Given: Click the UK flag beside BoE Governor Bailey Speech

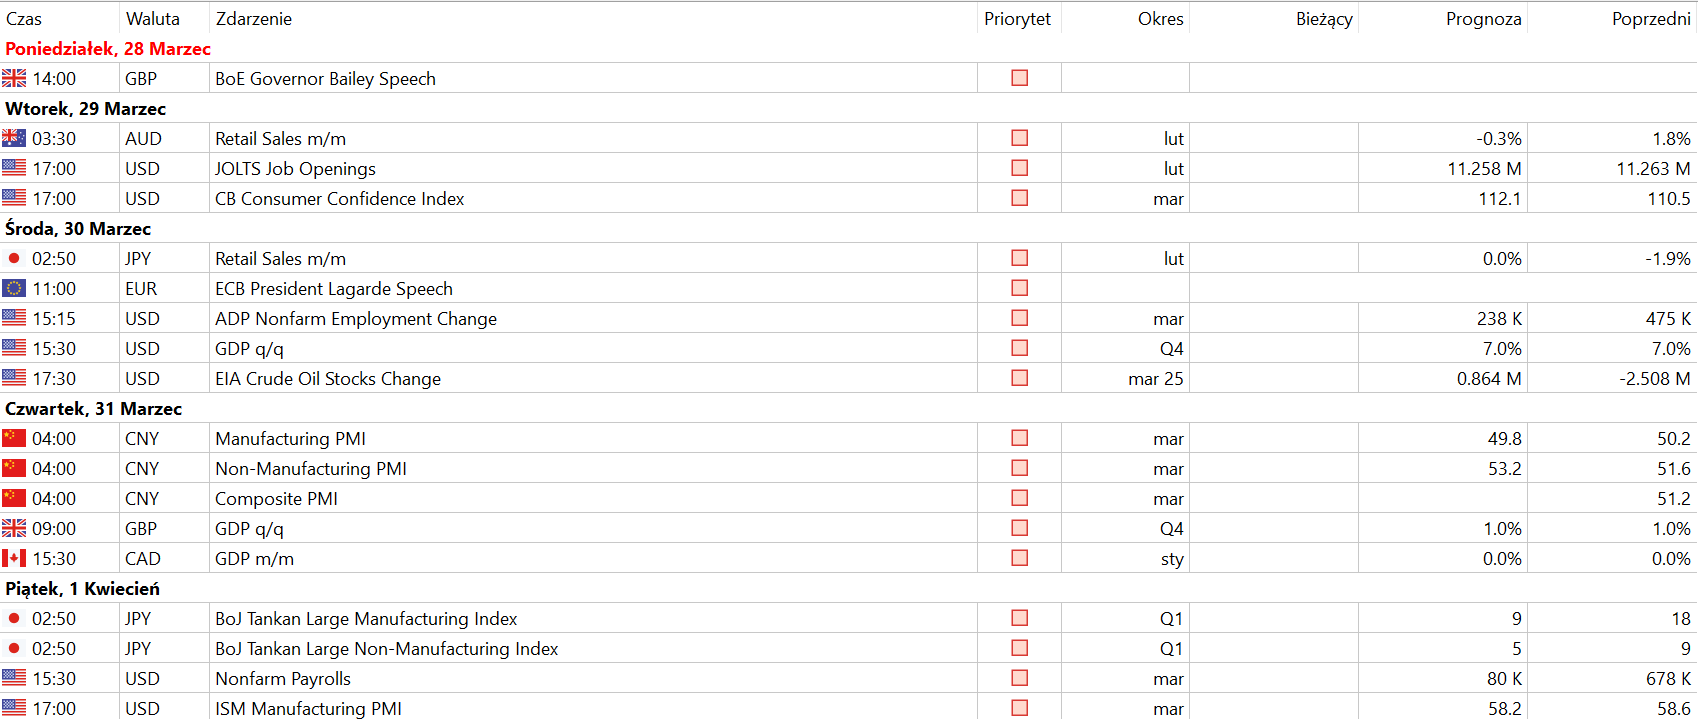Looking at the screenshot, I should pos(14,78).
